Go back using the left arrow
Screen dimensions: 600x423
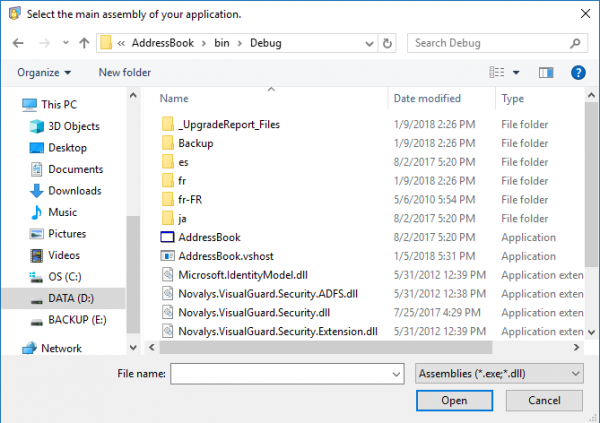point(18,43)
